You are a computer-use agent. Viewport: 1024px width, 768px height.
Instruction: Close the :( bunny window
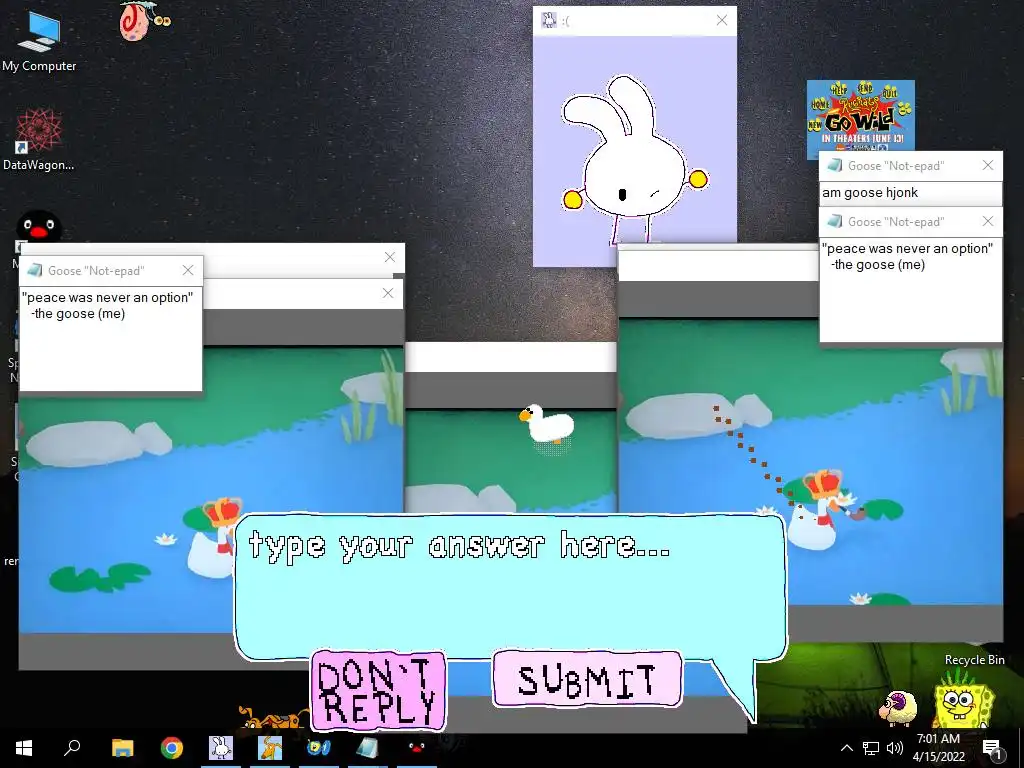point(722,20)
